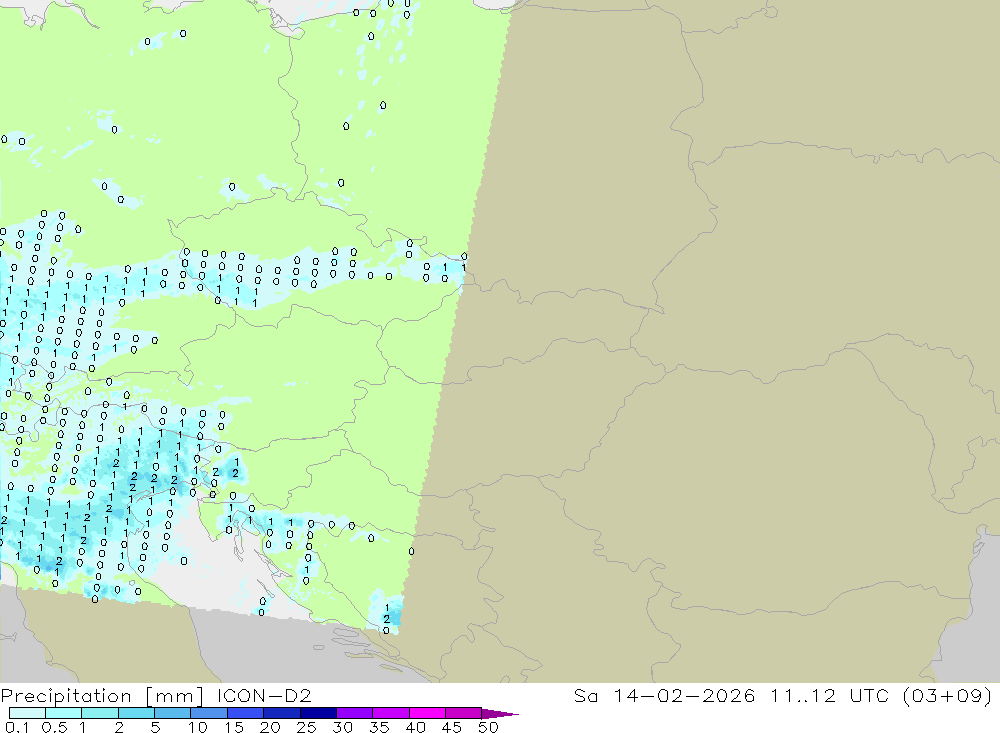
Task: Click the '35' legend tick label
Action: tap(379, 727)
